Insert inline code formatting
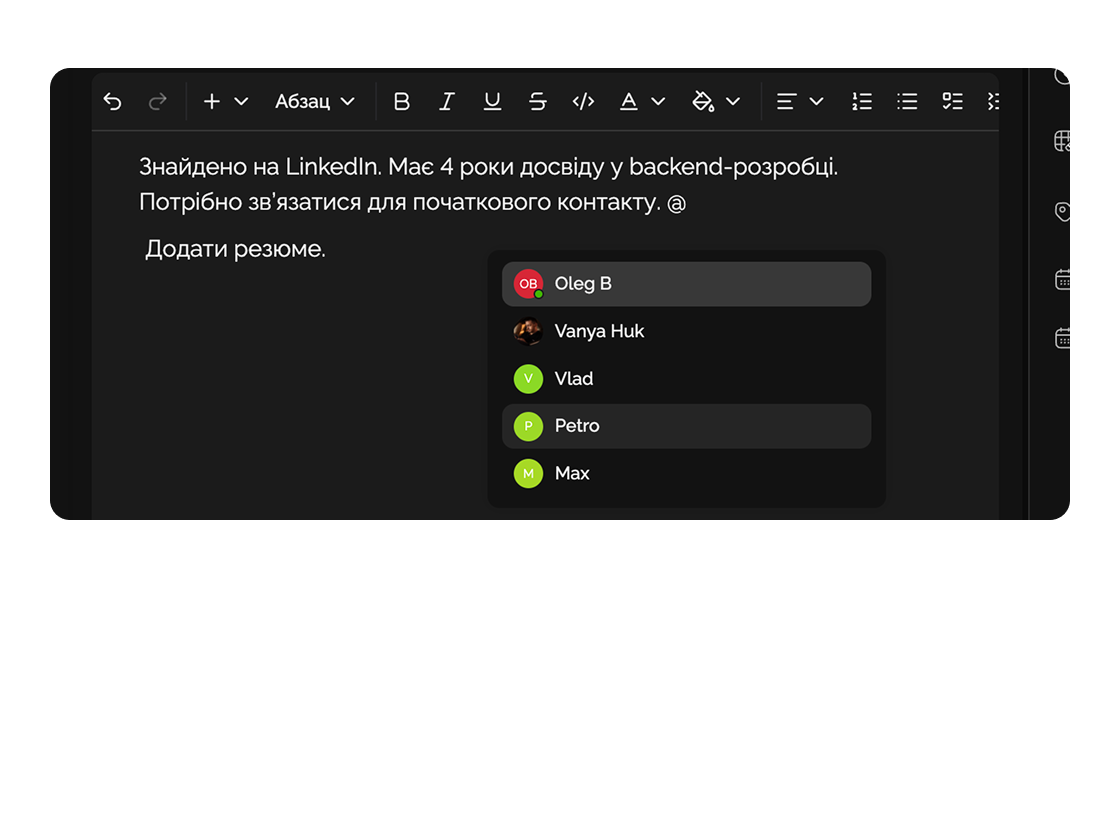The width and height of the screenshot is (1118, 838). tap(583, 101)
